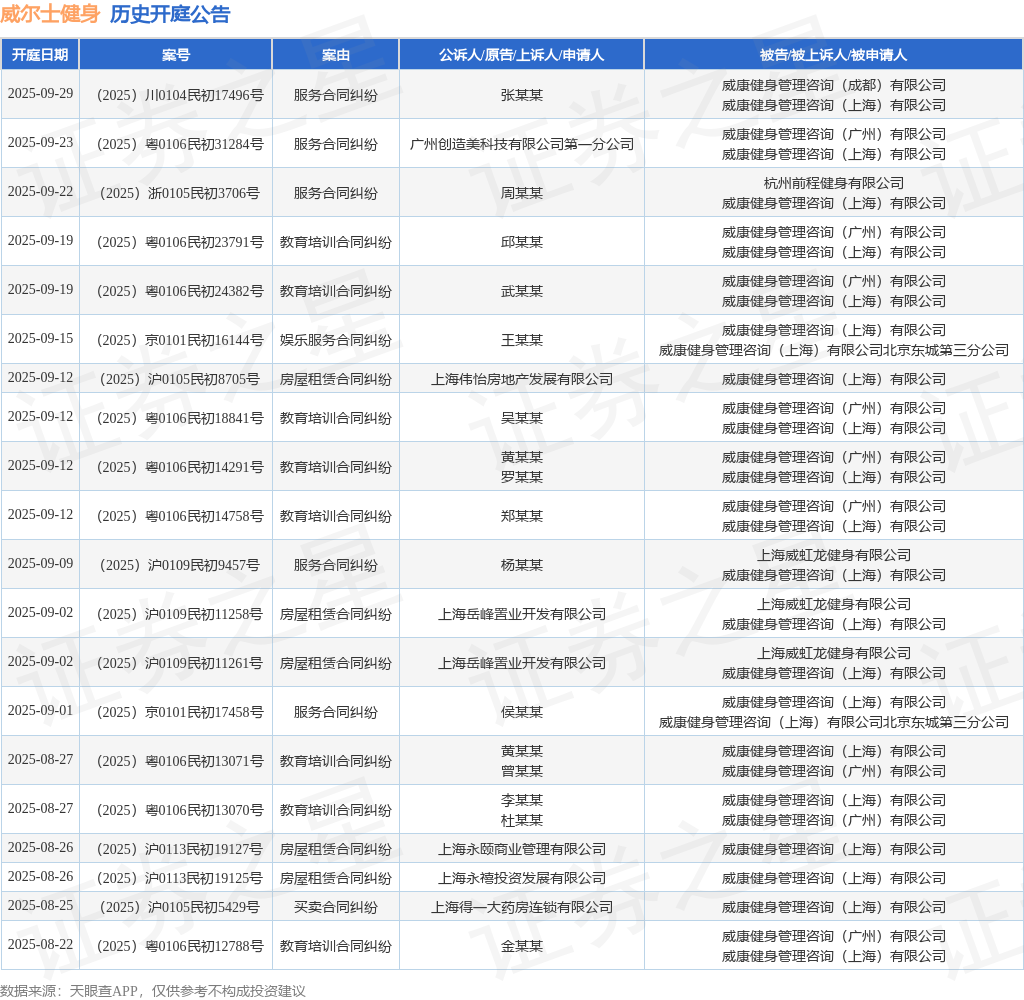
Task: Click case number (2025)川0104民初17496号
Action: (180, 95)
